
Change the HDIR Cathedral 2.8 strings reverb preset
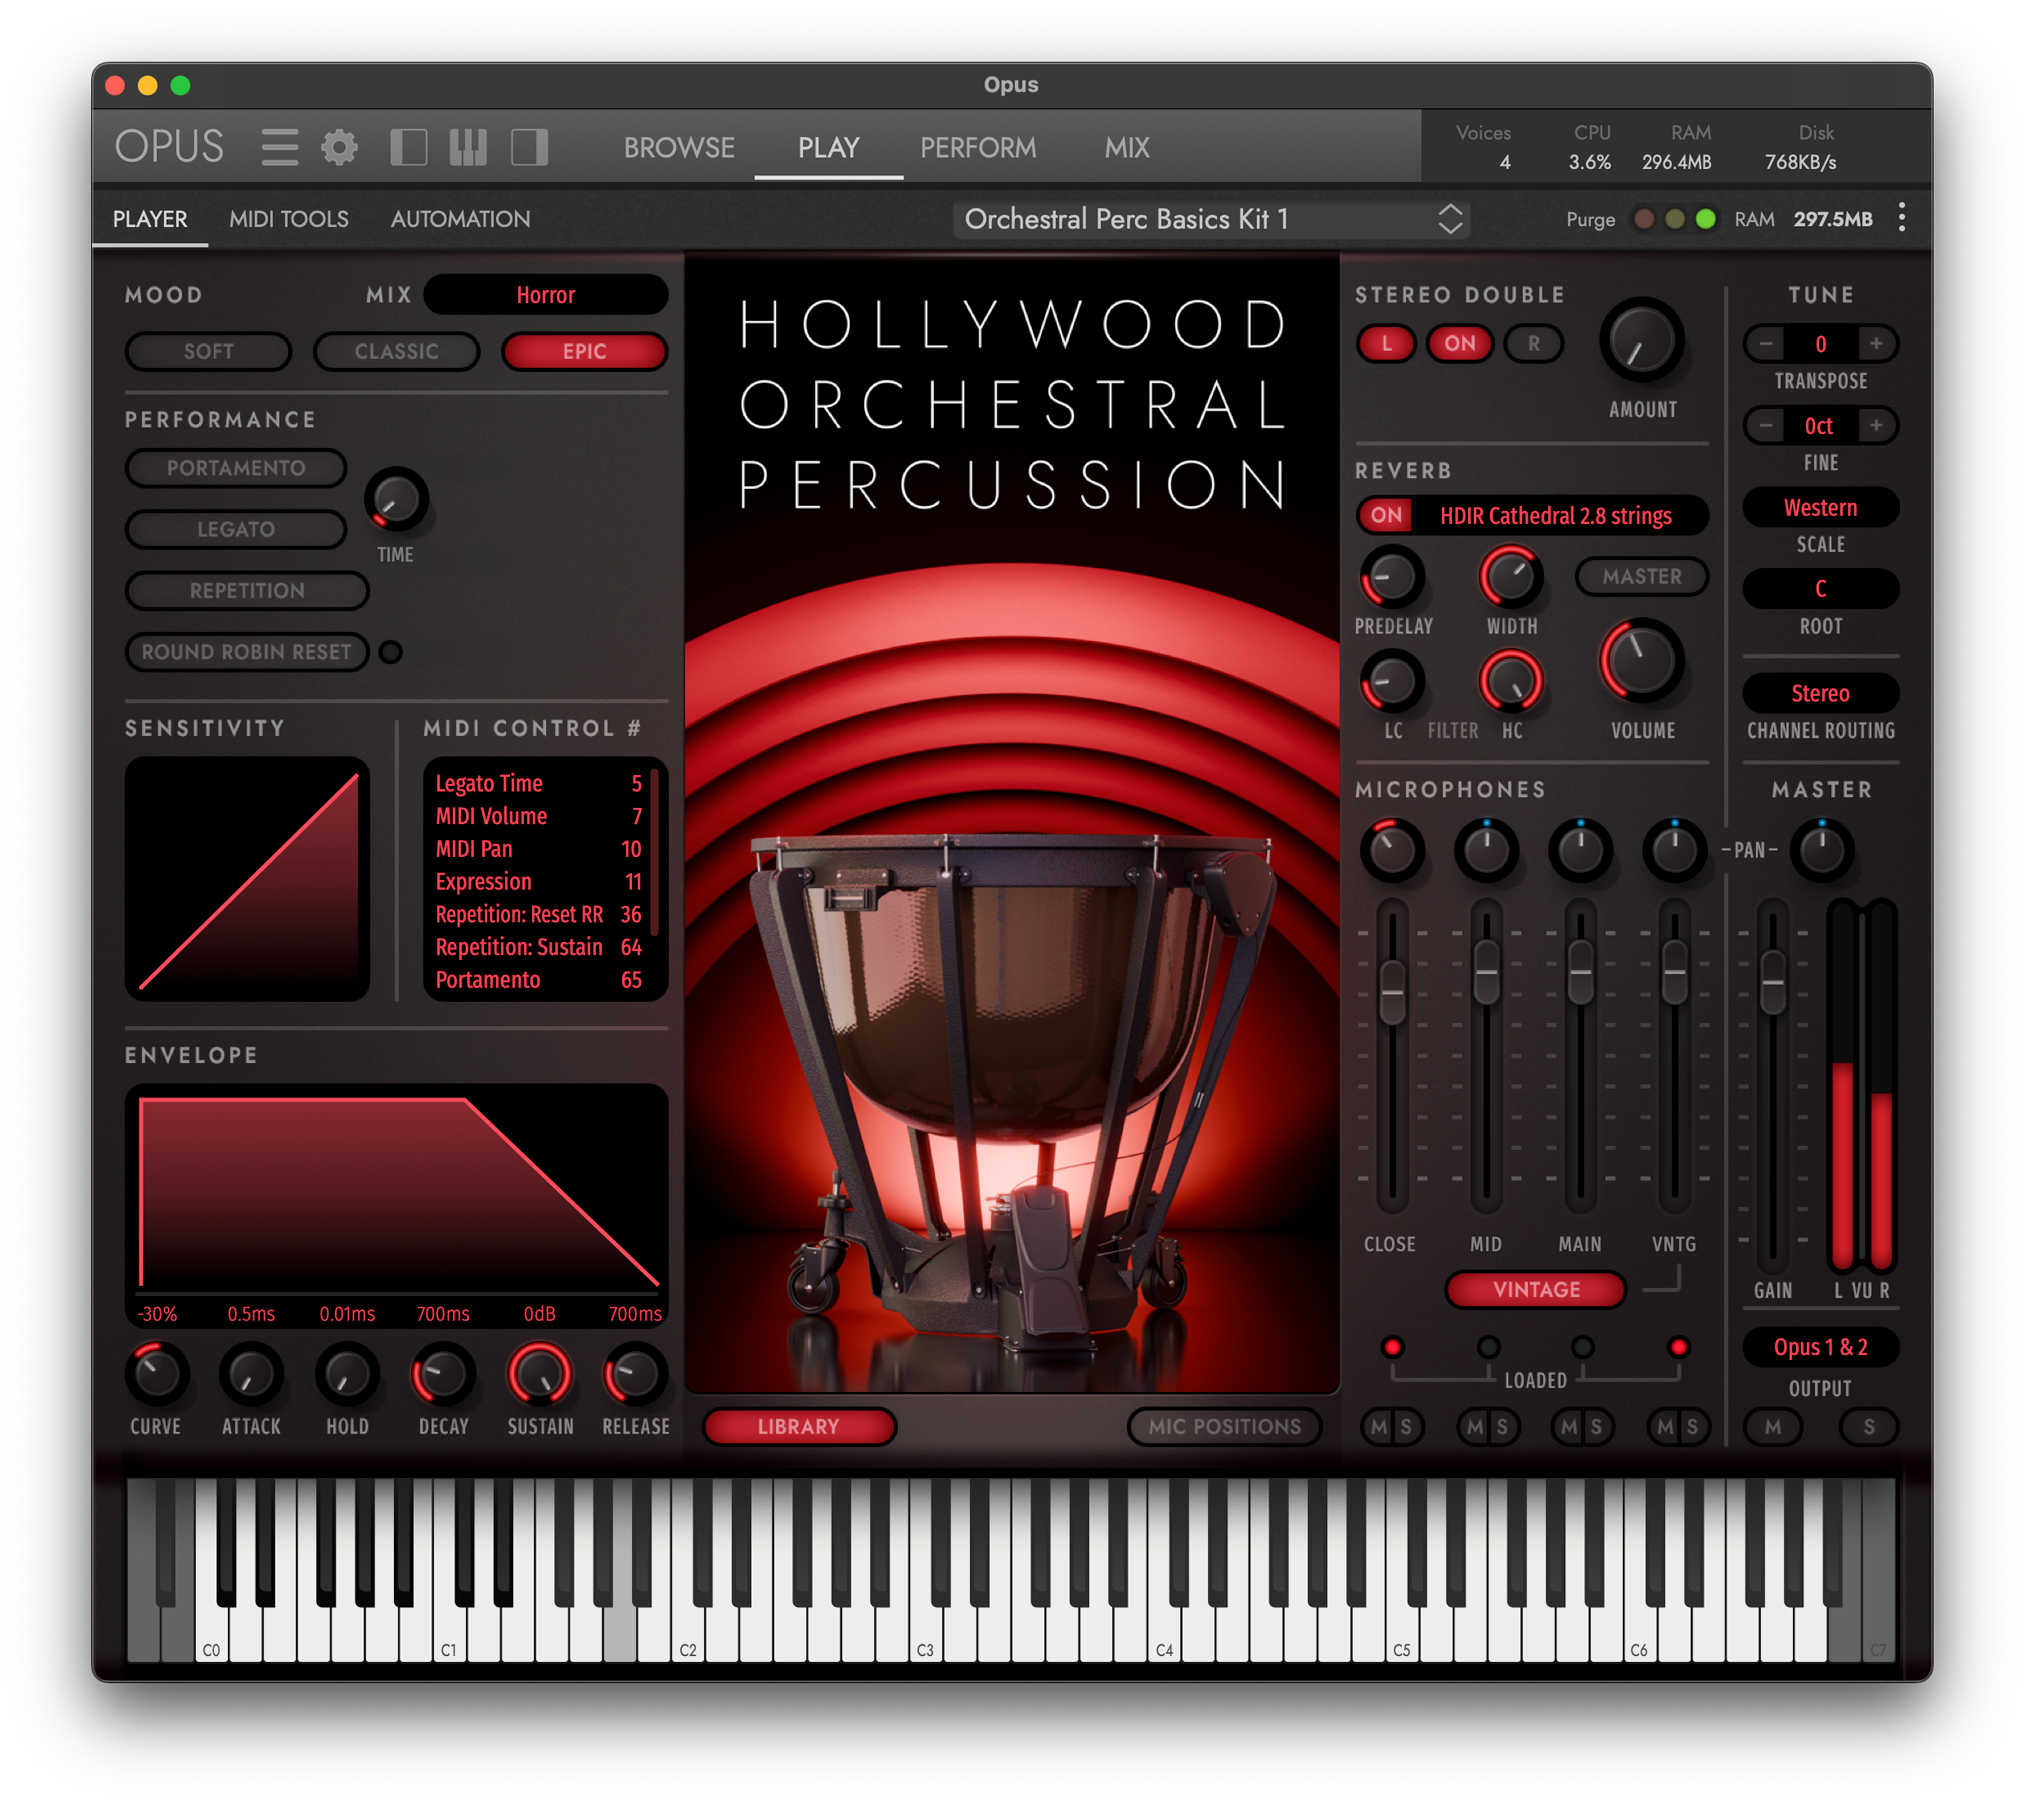tap(1555, 515)
